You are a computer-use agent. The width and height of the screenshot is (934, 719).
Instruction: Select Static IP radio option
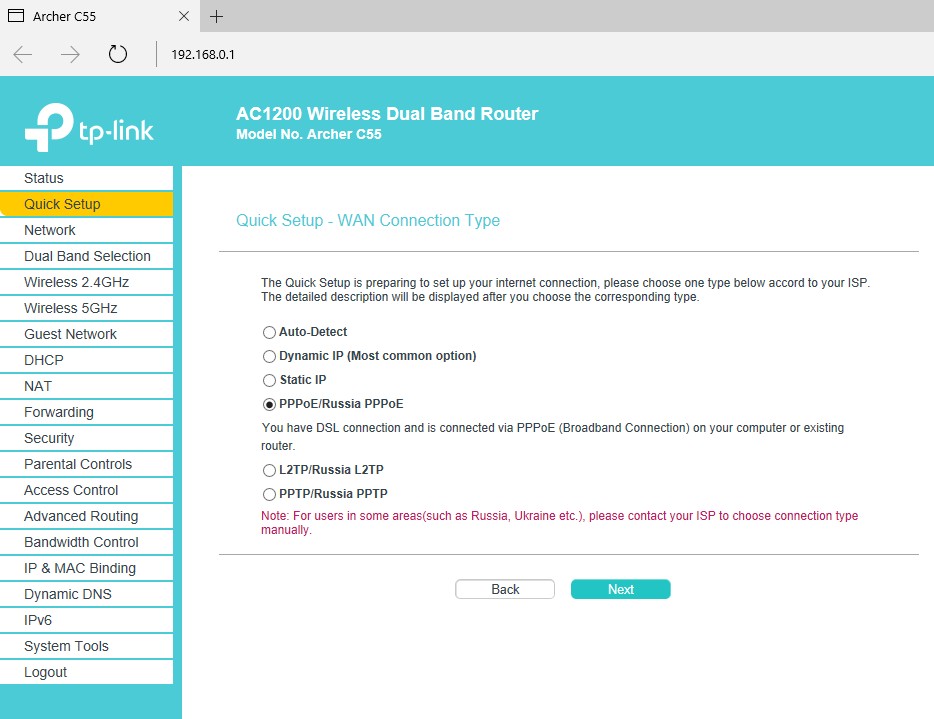click(269, 380)
